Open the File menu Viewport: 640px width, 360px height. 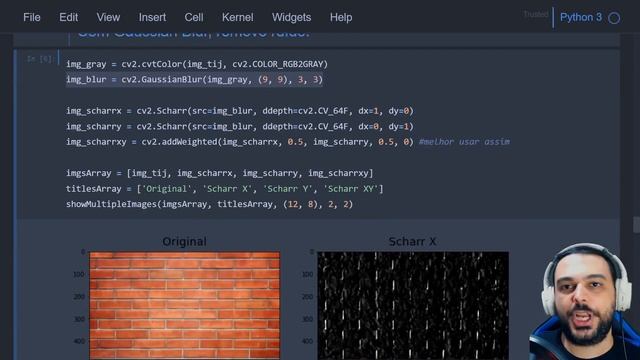[32, 18]
